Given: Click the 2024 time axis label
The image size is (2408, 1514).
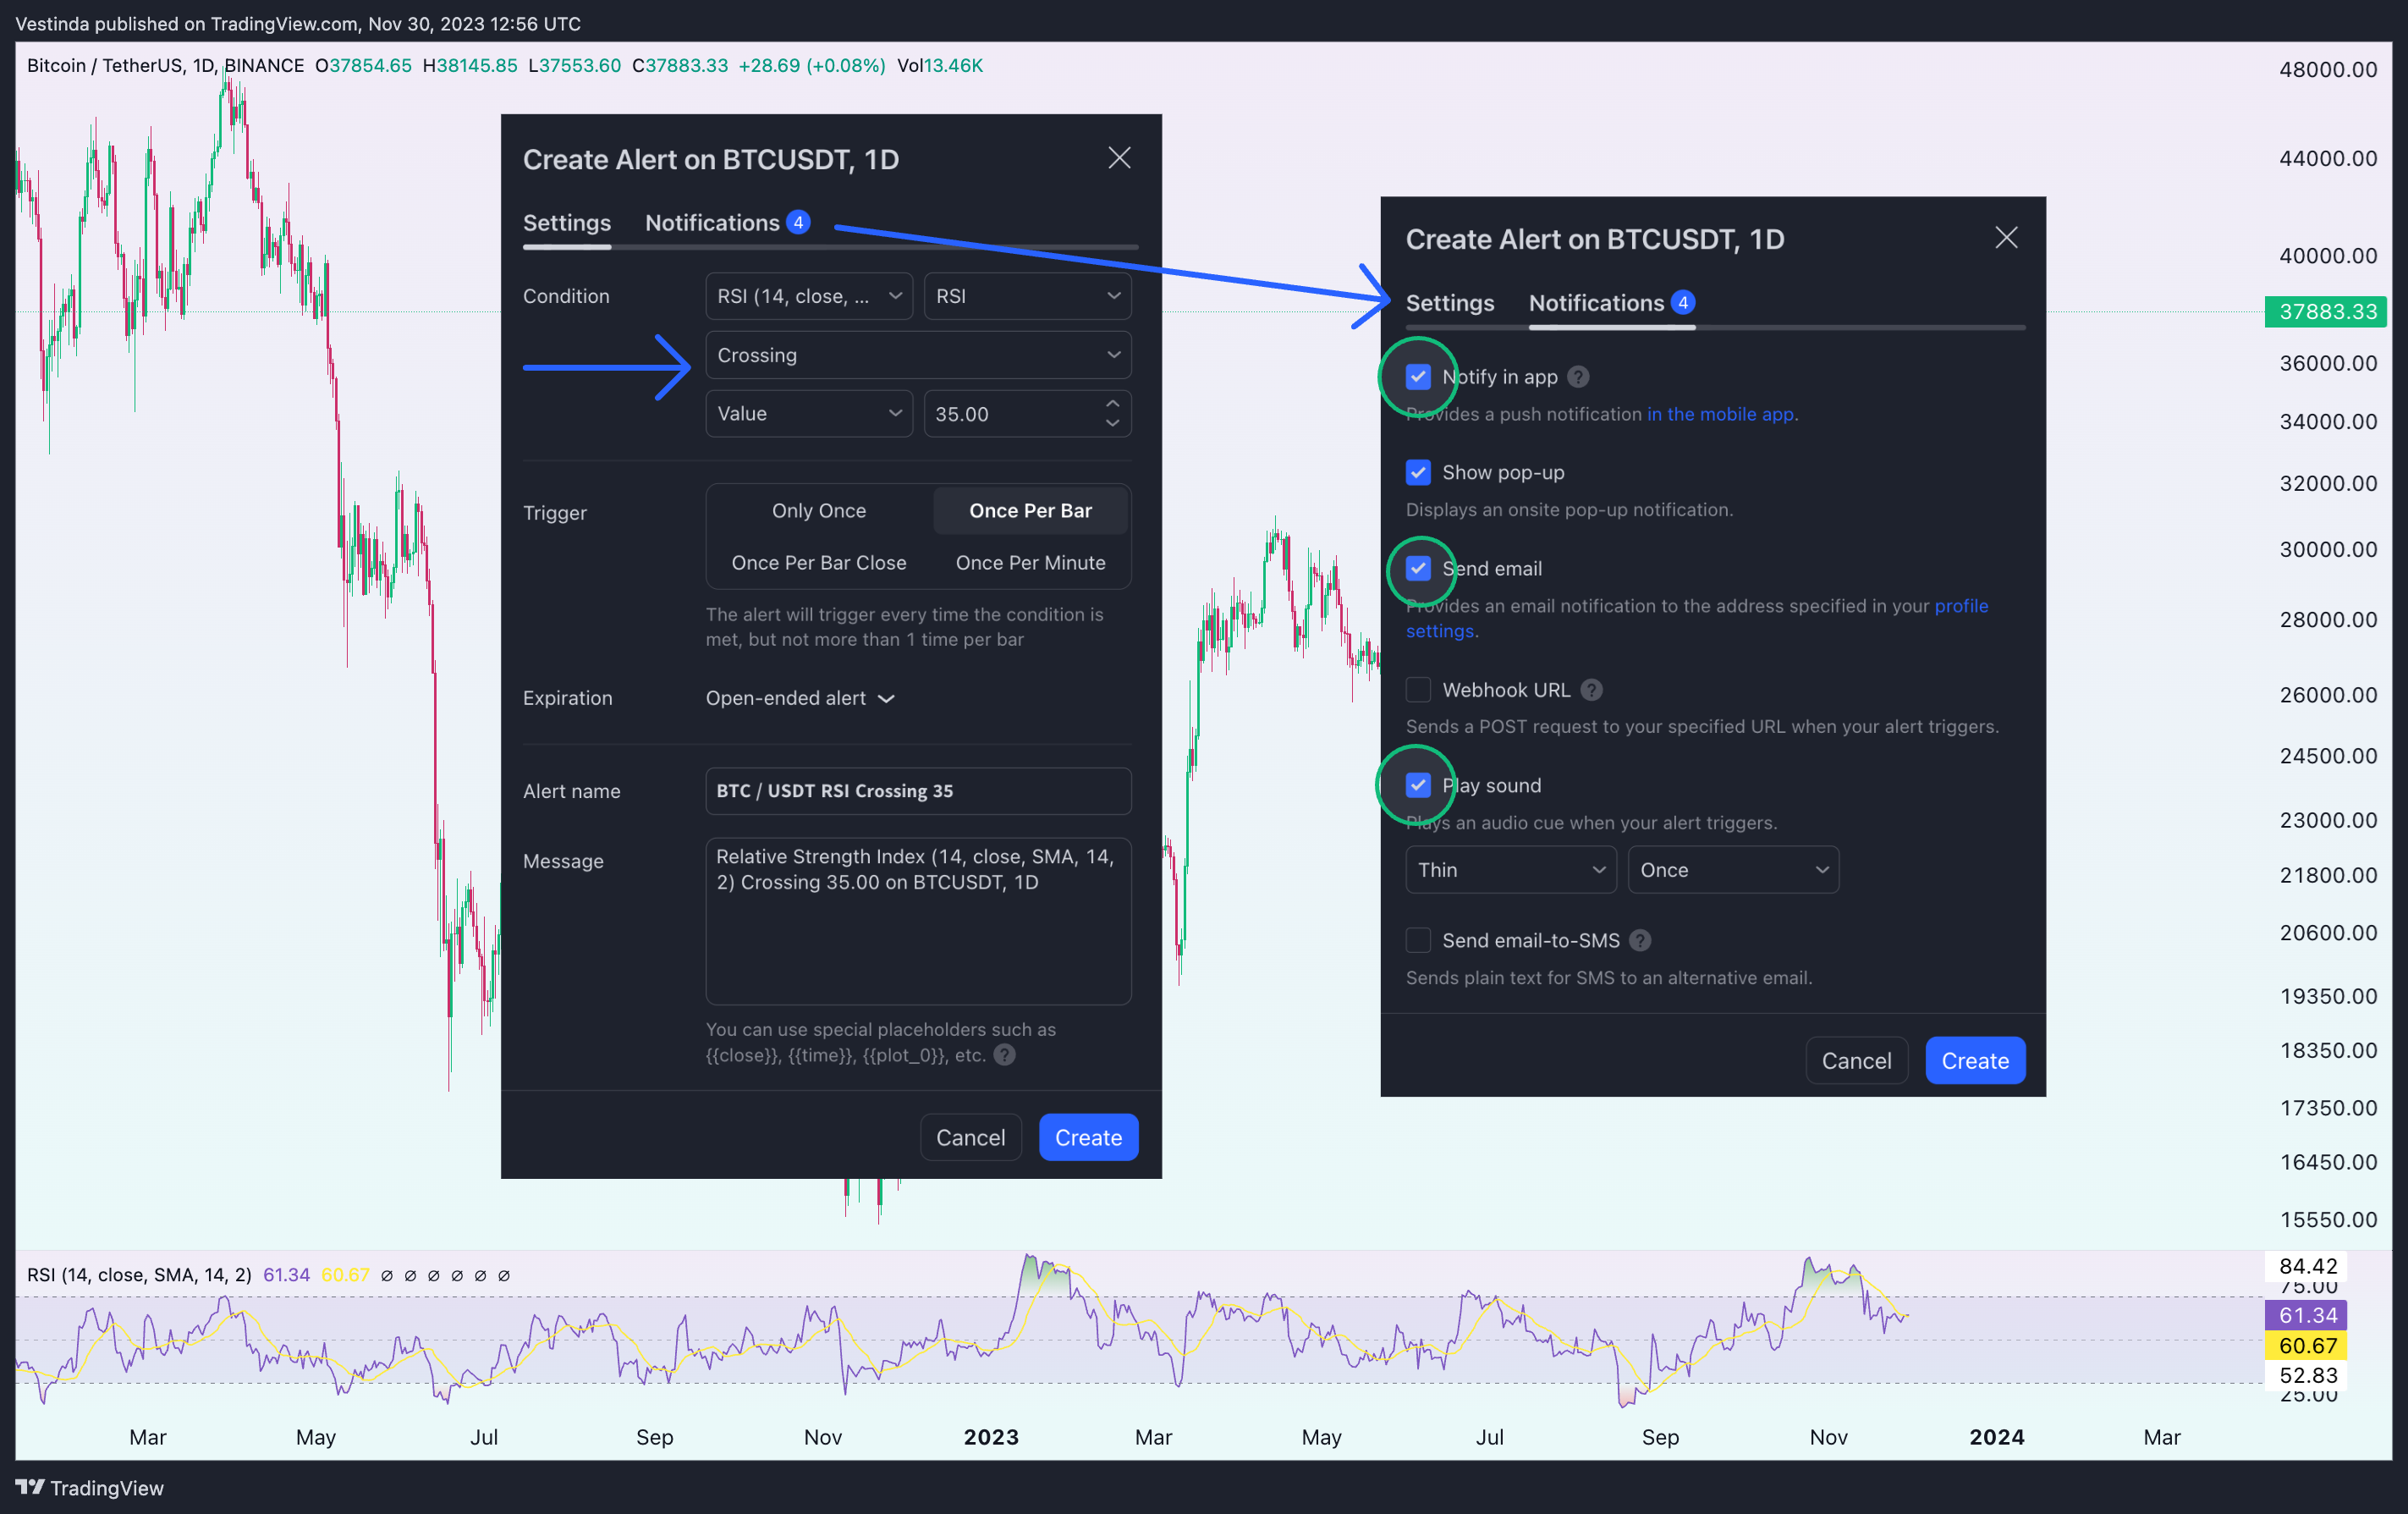Looking at the screenshot, I should pos(1996,1437).
